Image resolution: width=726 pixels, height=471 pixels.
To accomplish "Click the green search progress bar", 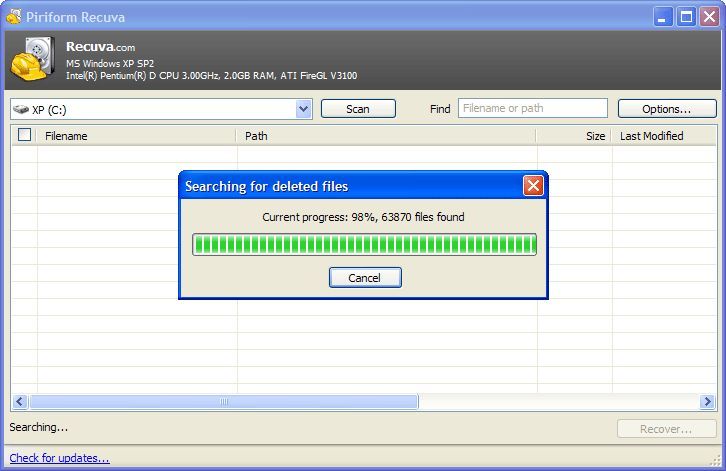I will click(364, 245).
